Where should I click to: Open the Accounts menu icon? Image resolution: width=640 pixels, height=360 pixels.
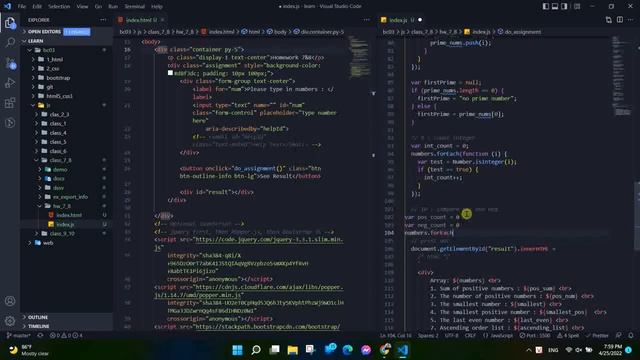click(x=10, y=301)
